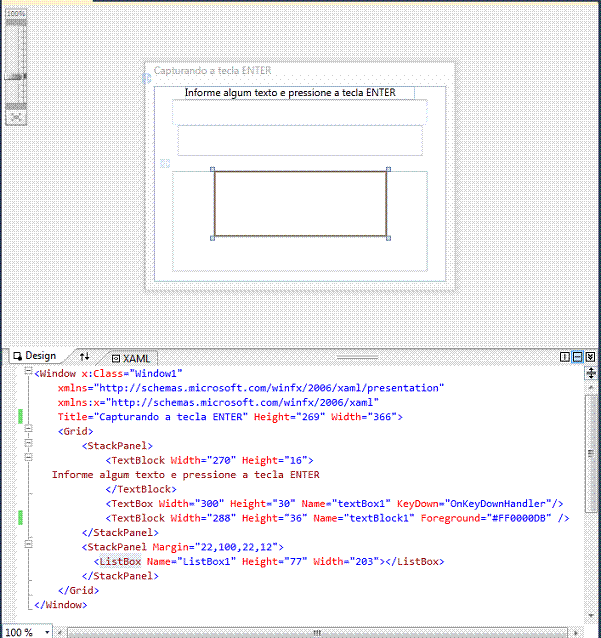Select the ListBox1 control in designer
The image size is (601, 638).
click(300, 203)
